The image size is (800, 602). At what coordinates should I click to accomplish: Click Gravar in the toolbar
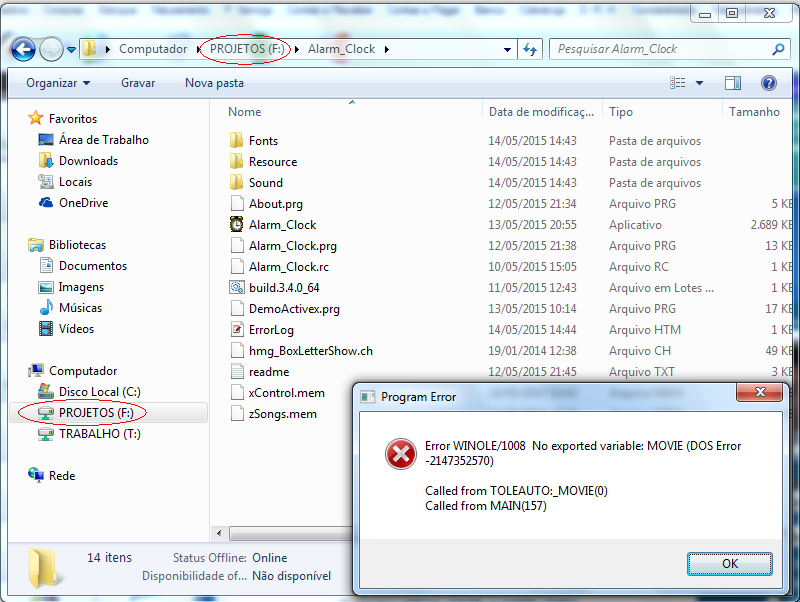pyautogui.click(x=138, y=83)
